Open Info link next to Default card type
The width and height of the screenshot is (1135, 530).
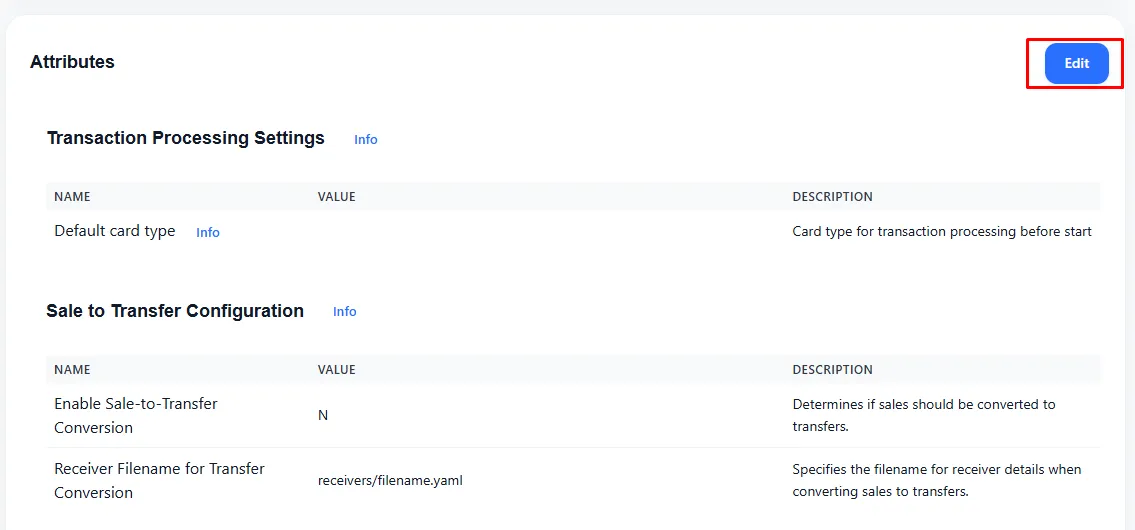pyautogui.click(x=207, y=232)
